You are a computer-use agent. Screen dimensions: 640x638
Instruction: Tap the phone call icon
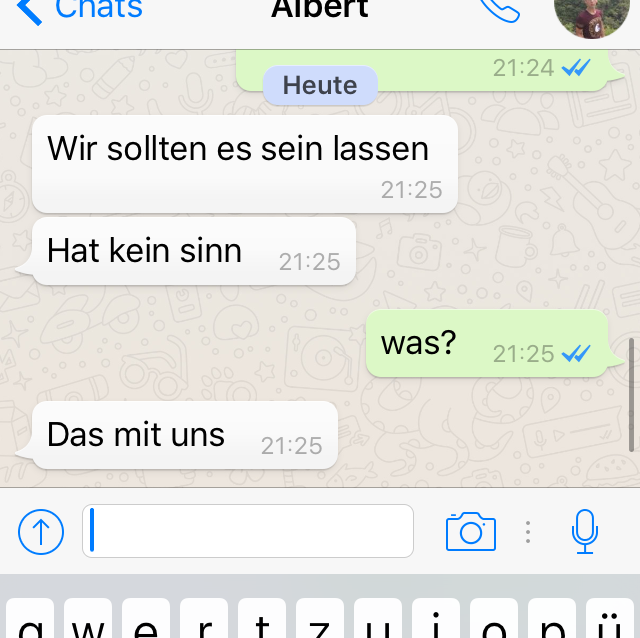(x=500, y=10)
